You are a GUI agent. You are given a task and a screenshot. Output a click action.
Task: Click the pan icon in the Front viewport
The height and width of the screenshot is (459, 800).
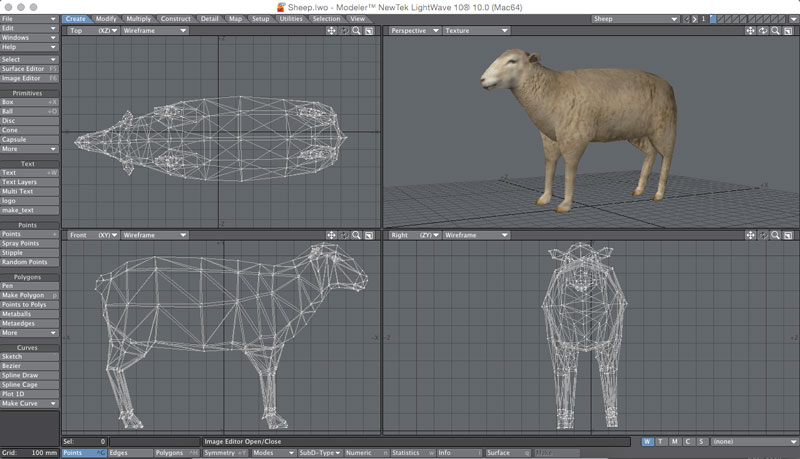pyautogui.click(x=331, y=235)
